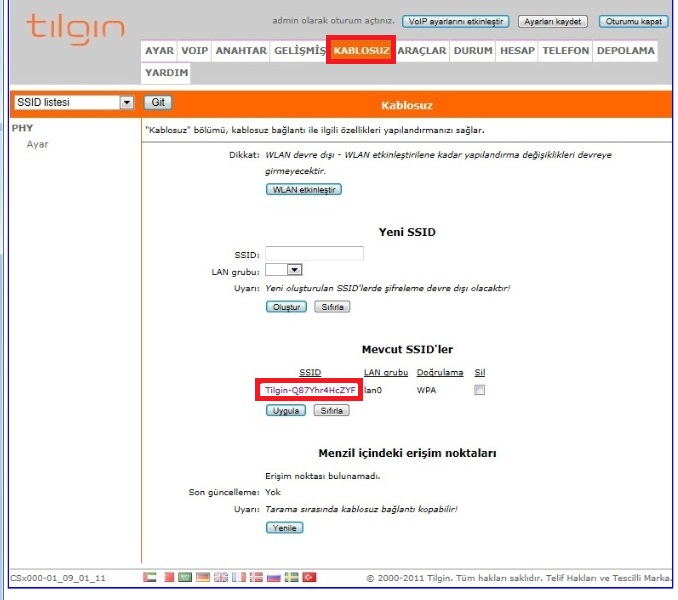Screen dimensions: 678x600
Task: Open the AYAR tab
Action: pyautogui.click(x=159, y=51)
